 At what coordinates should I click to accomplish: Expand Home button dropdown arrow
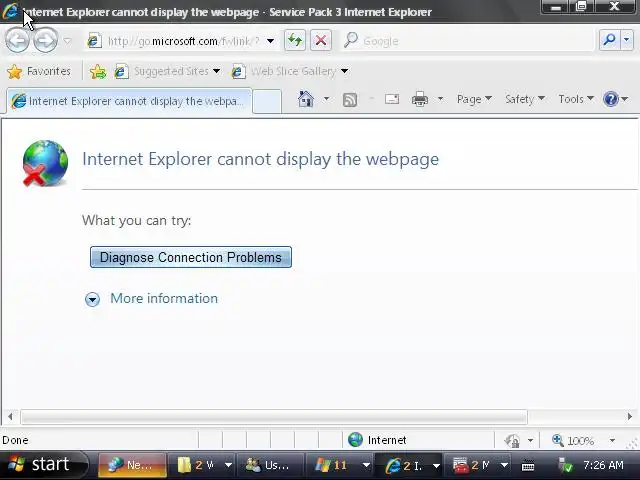click(x=326, y=99)
